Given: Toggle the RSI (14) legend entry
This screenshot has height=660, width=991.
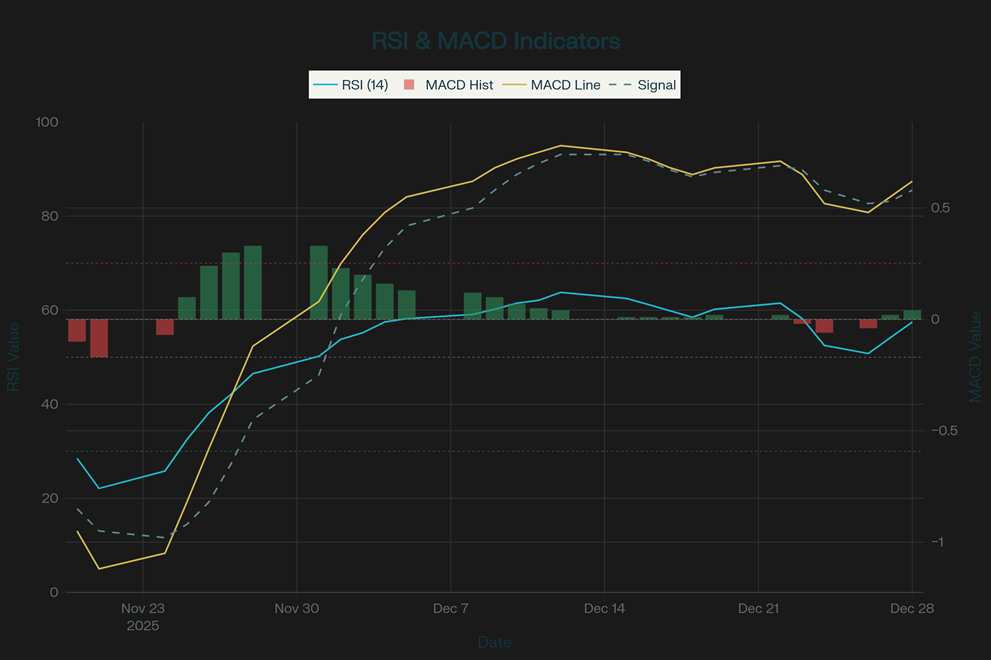Looking at the screenshot, I should (x=364, y=85).
